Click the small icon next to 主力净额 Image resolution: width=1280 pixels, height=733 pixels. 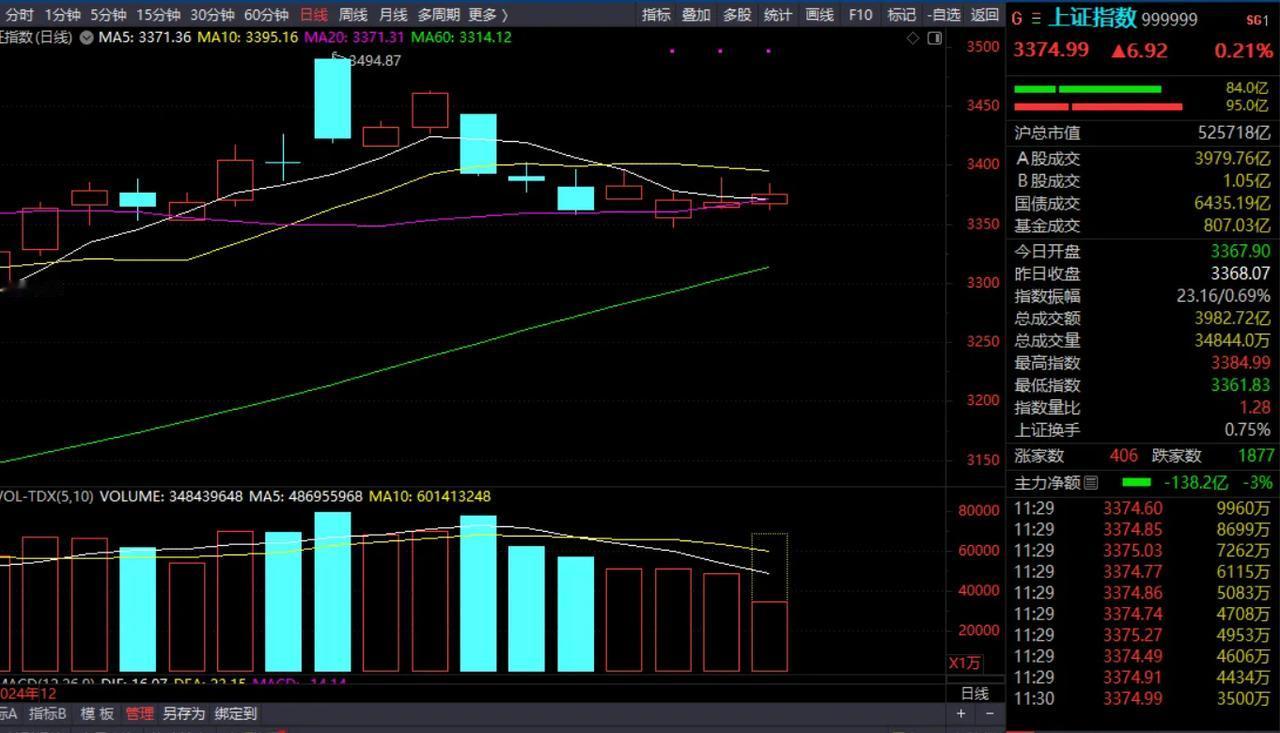click(x=1091, y=483)
